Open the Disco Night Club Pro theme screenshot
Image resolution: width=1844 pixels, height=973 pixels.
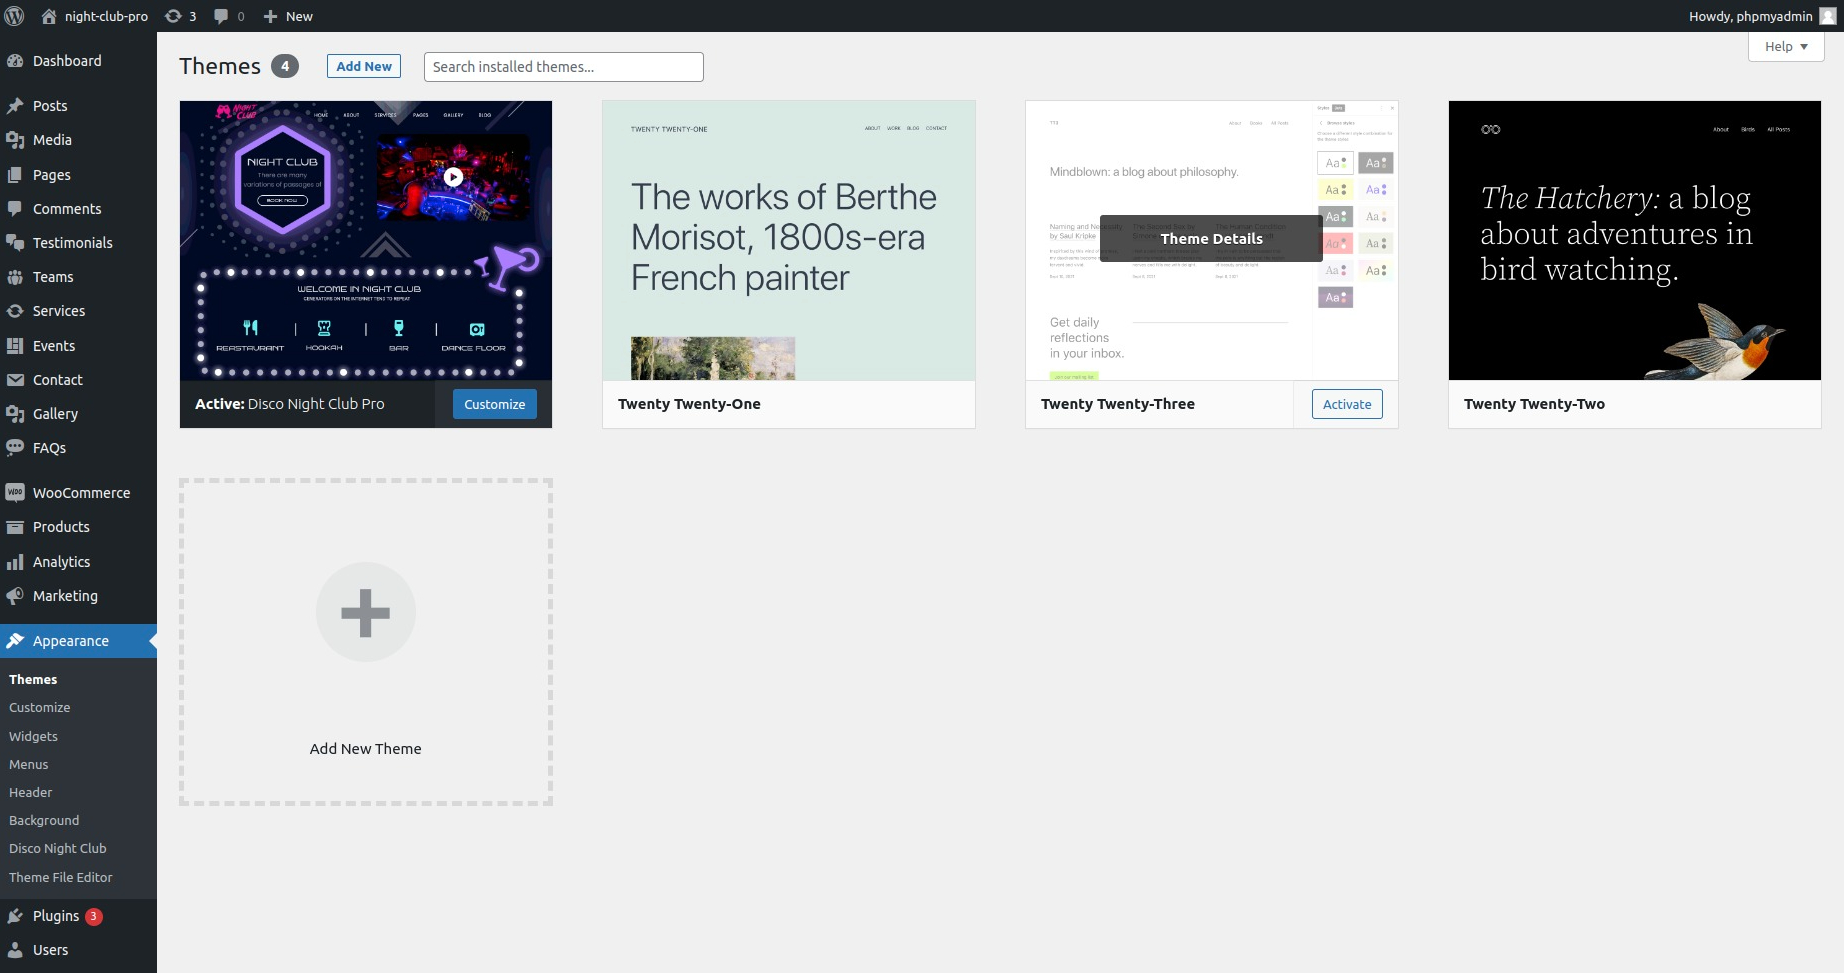pos(366,240)
